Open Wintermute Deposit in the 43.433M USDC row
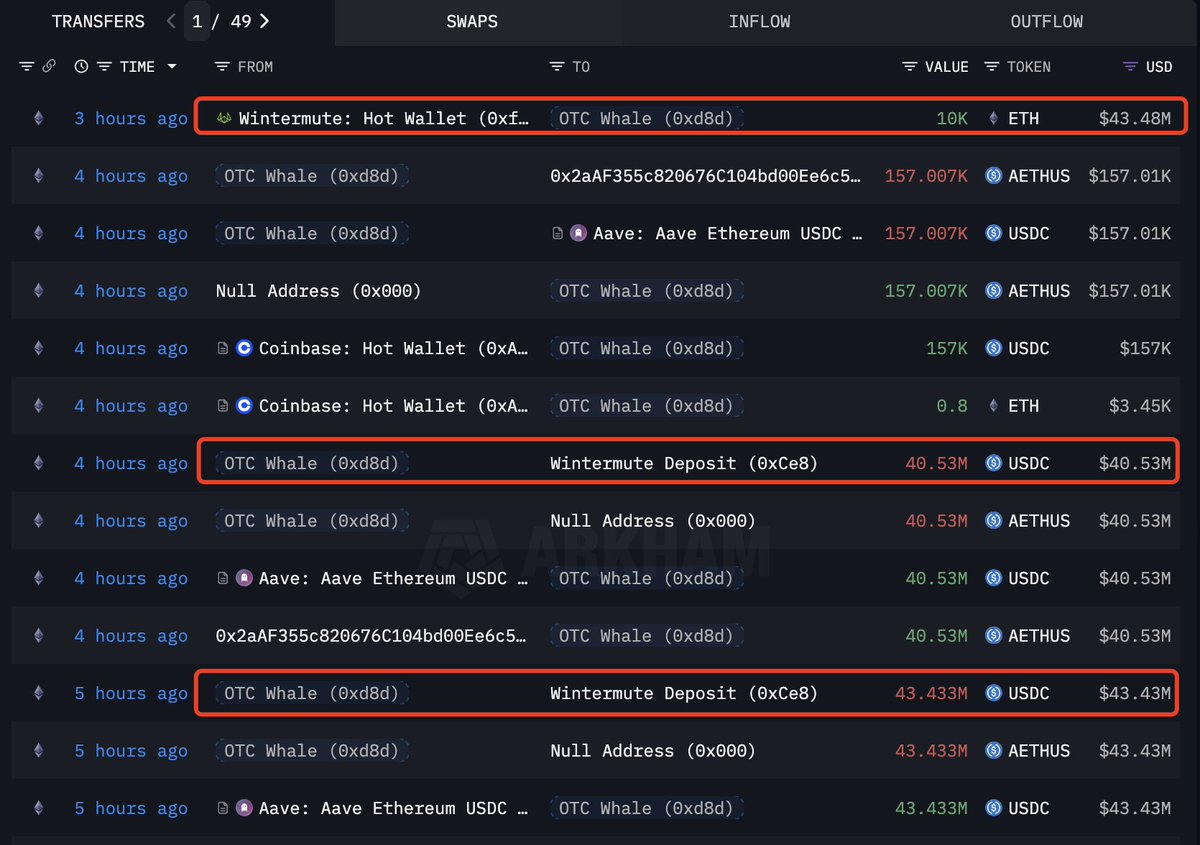Image resolution: width=1200 pixels, height=845 pixels. [x=684, y=693]
